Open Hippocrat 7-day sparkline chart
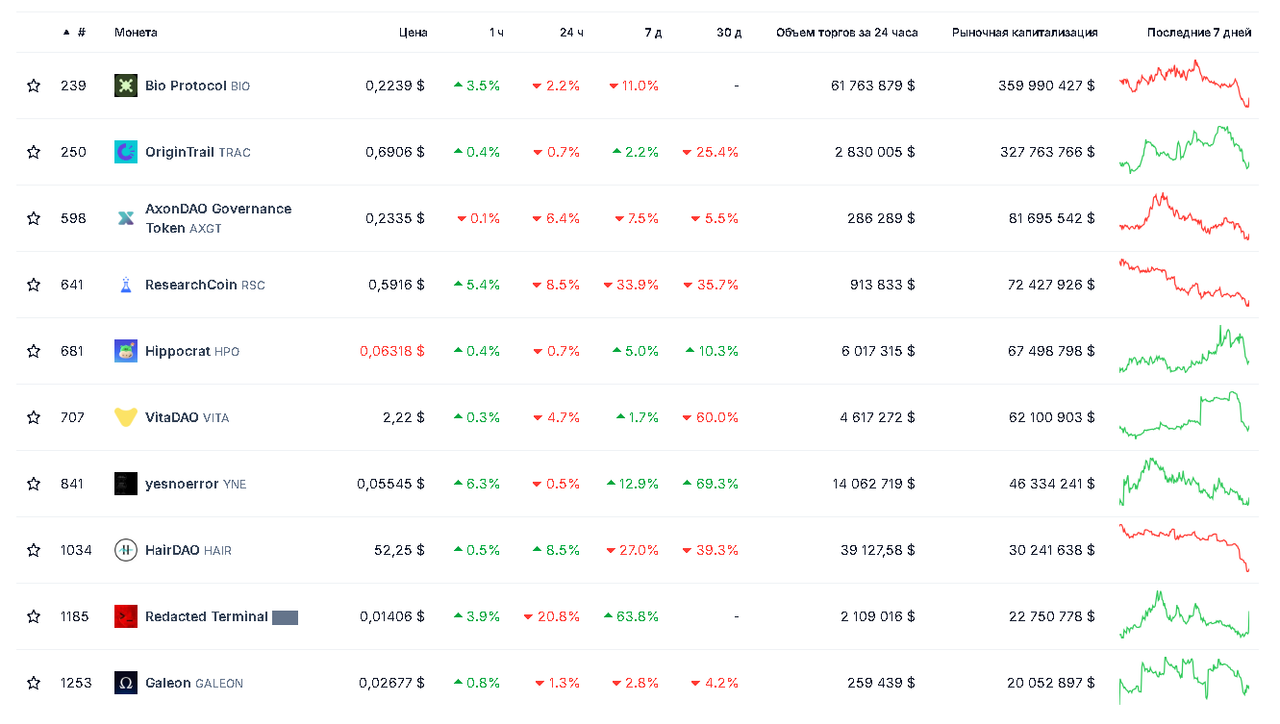This screenshot has height=724, width=1280. (x=1184, y=349)
